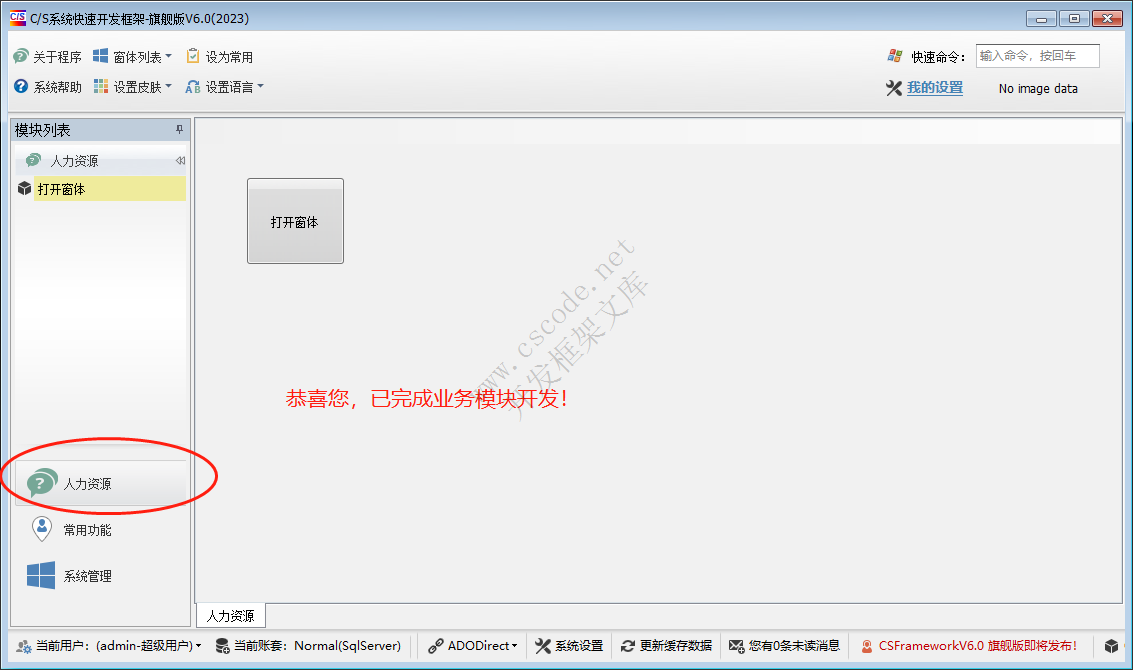Click the colorful icon beside 快速命令

895,56
